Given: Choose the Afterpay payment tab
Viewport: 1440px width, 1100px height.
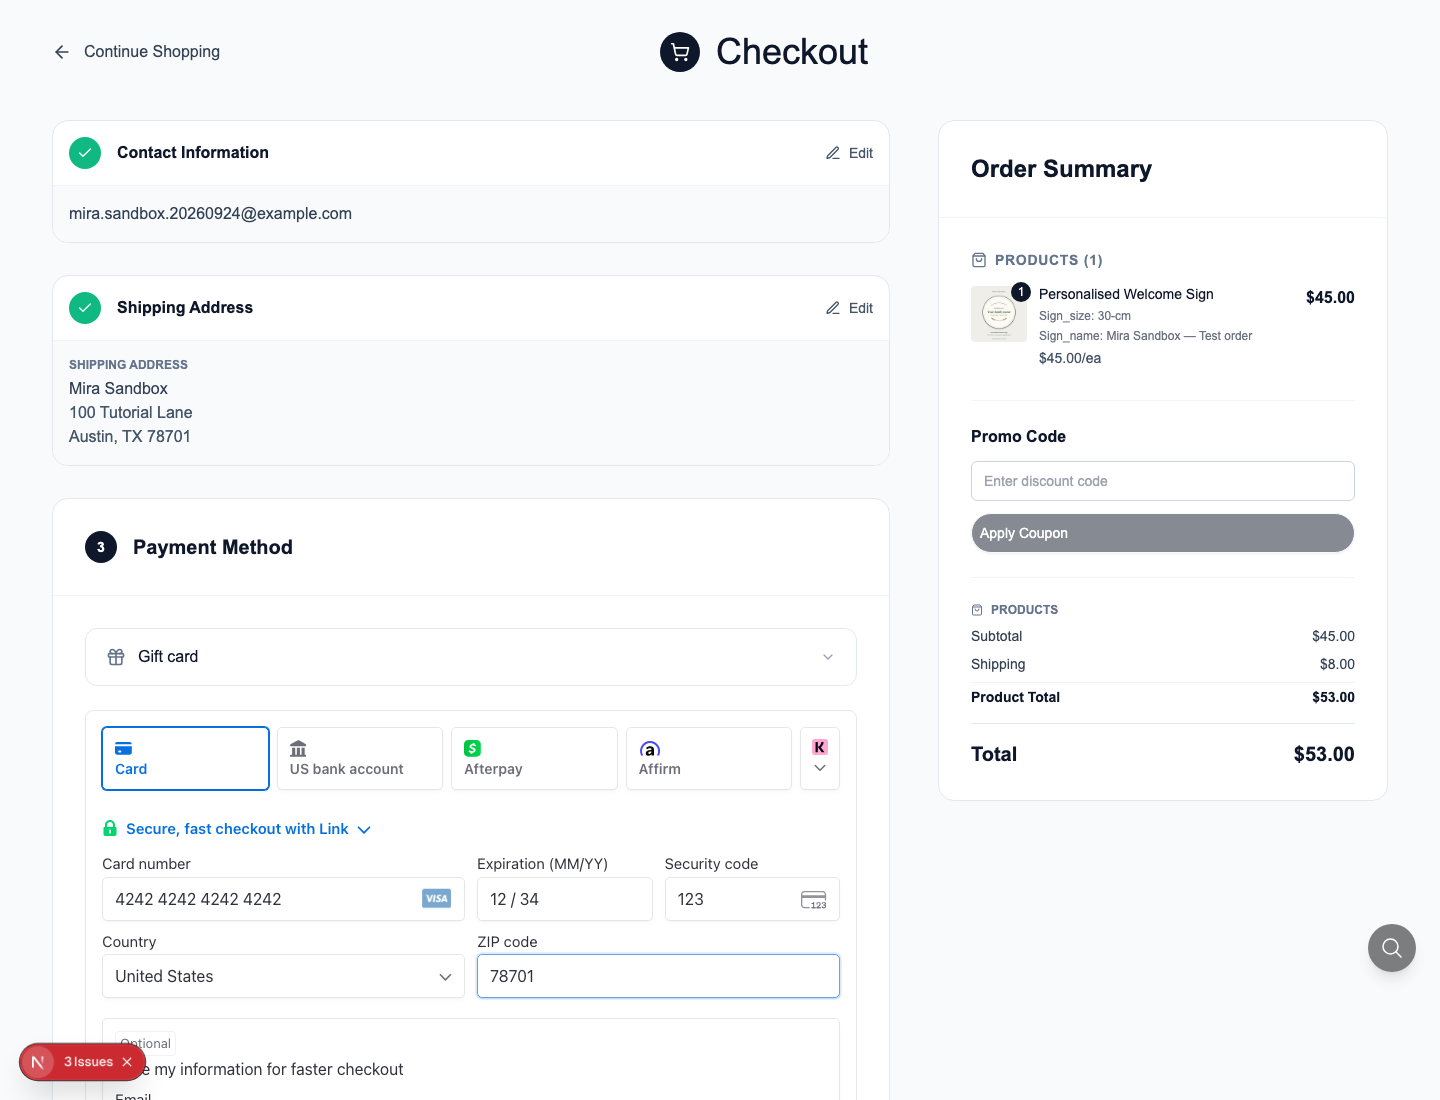Looking at the screenshot, I should 534,759.
